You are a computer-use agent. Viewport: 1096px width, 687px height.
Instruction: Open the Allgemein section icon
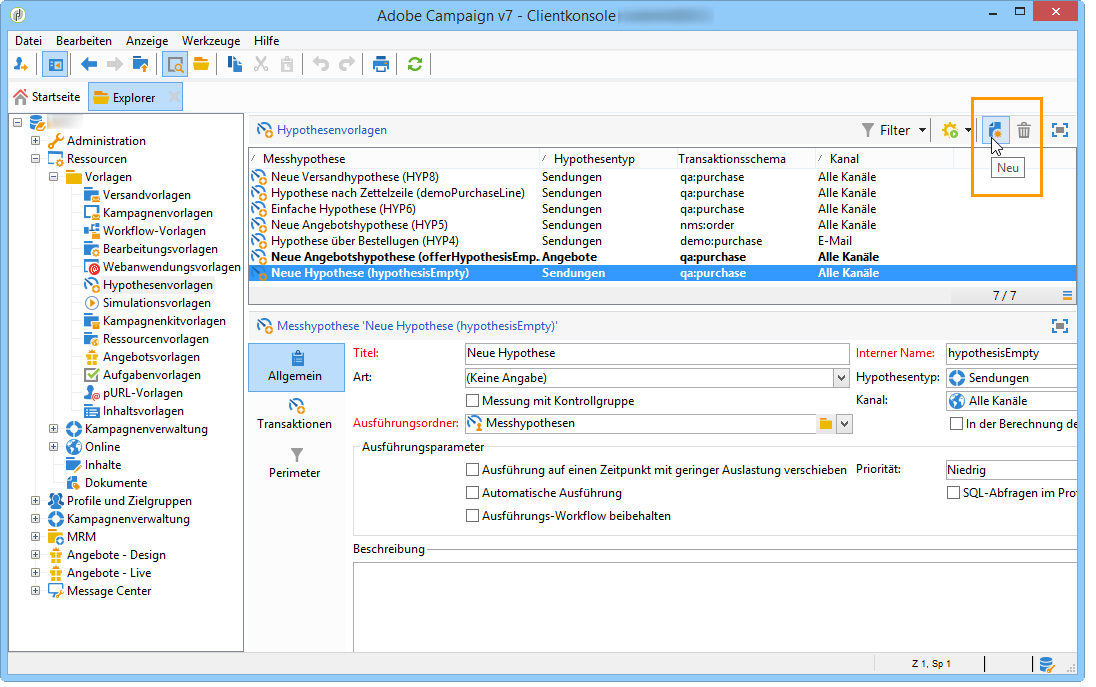[297, 358]
